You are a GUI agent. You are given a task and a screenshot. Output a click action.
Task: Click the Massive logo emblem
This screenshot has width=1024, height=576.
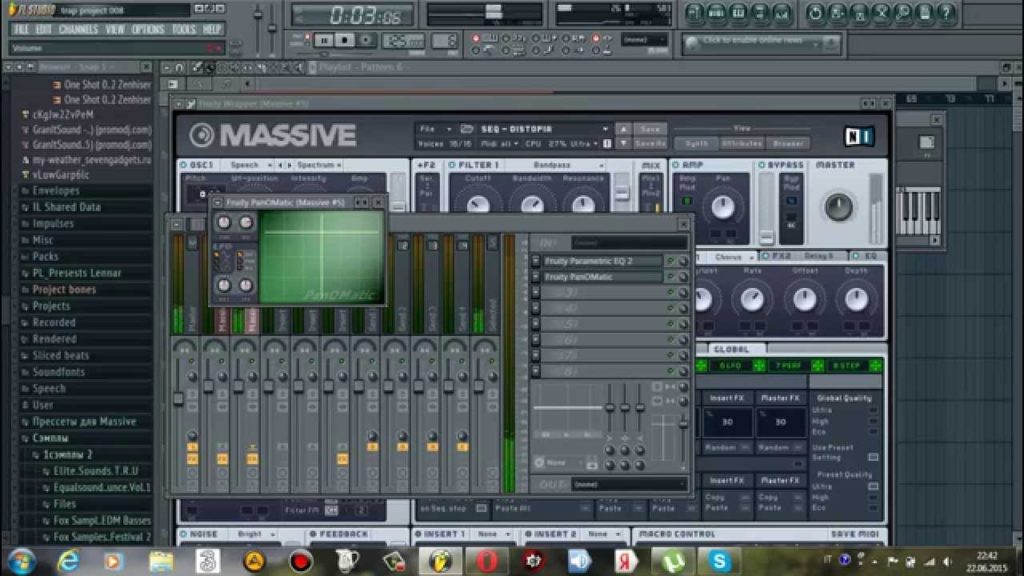click(201, 135)
